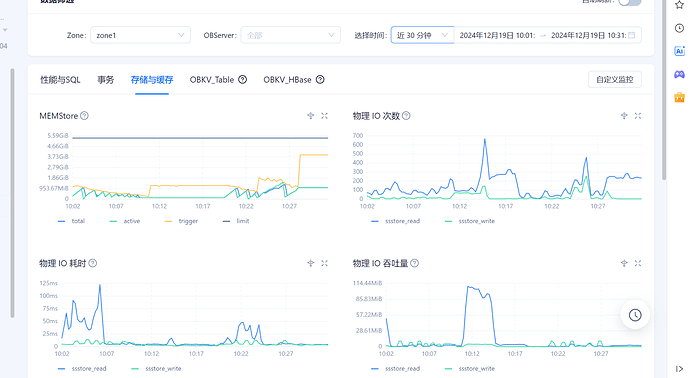
Task: Collapse the browser sidebar with bottom arrow icon
Action: pos(679,369)
